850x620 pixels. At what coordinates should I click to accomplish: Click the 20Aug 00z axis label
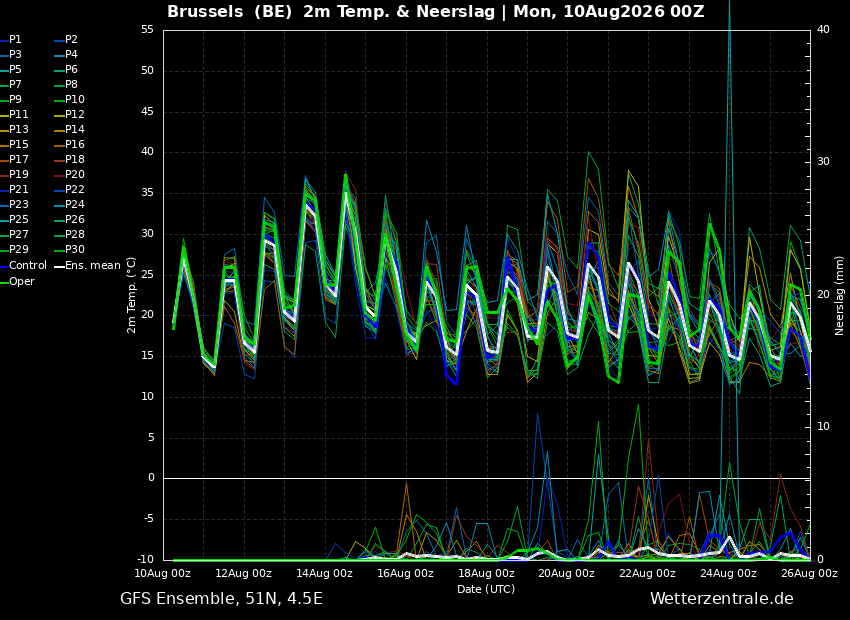pyautogui.click(x=567, y=573)
